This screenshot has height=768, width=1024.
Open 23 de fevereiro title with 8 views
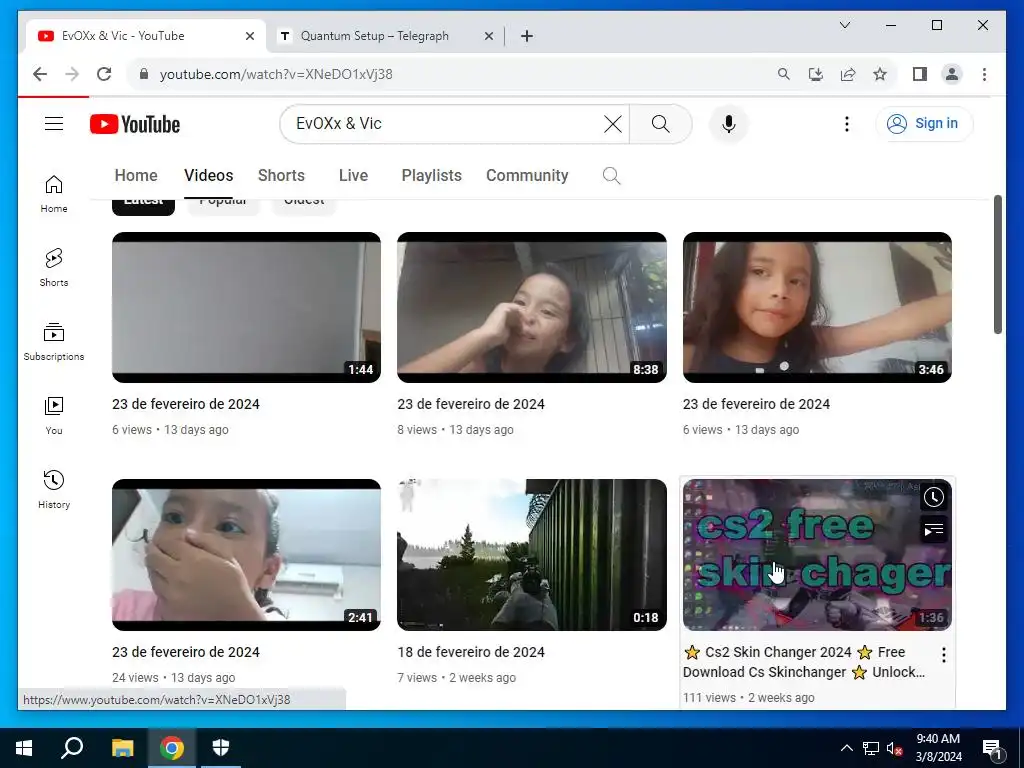coord(471,404)
